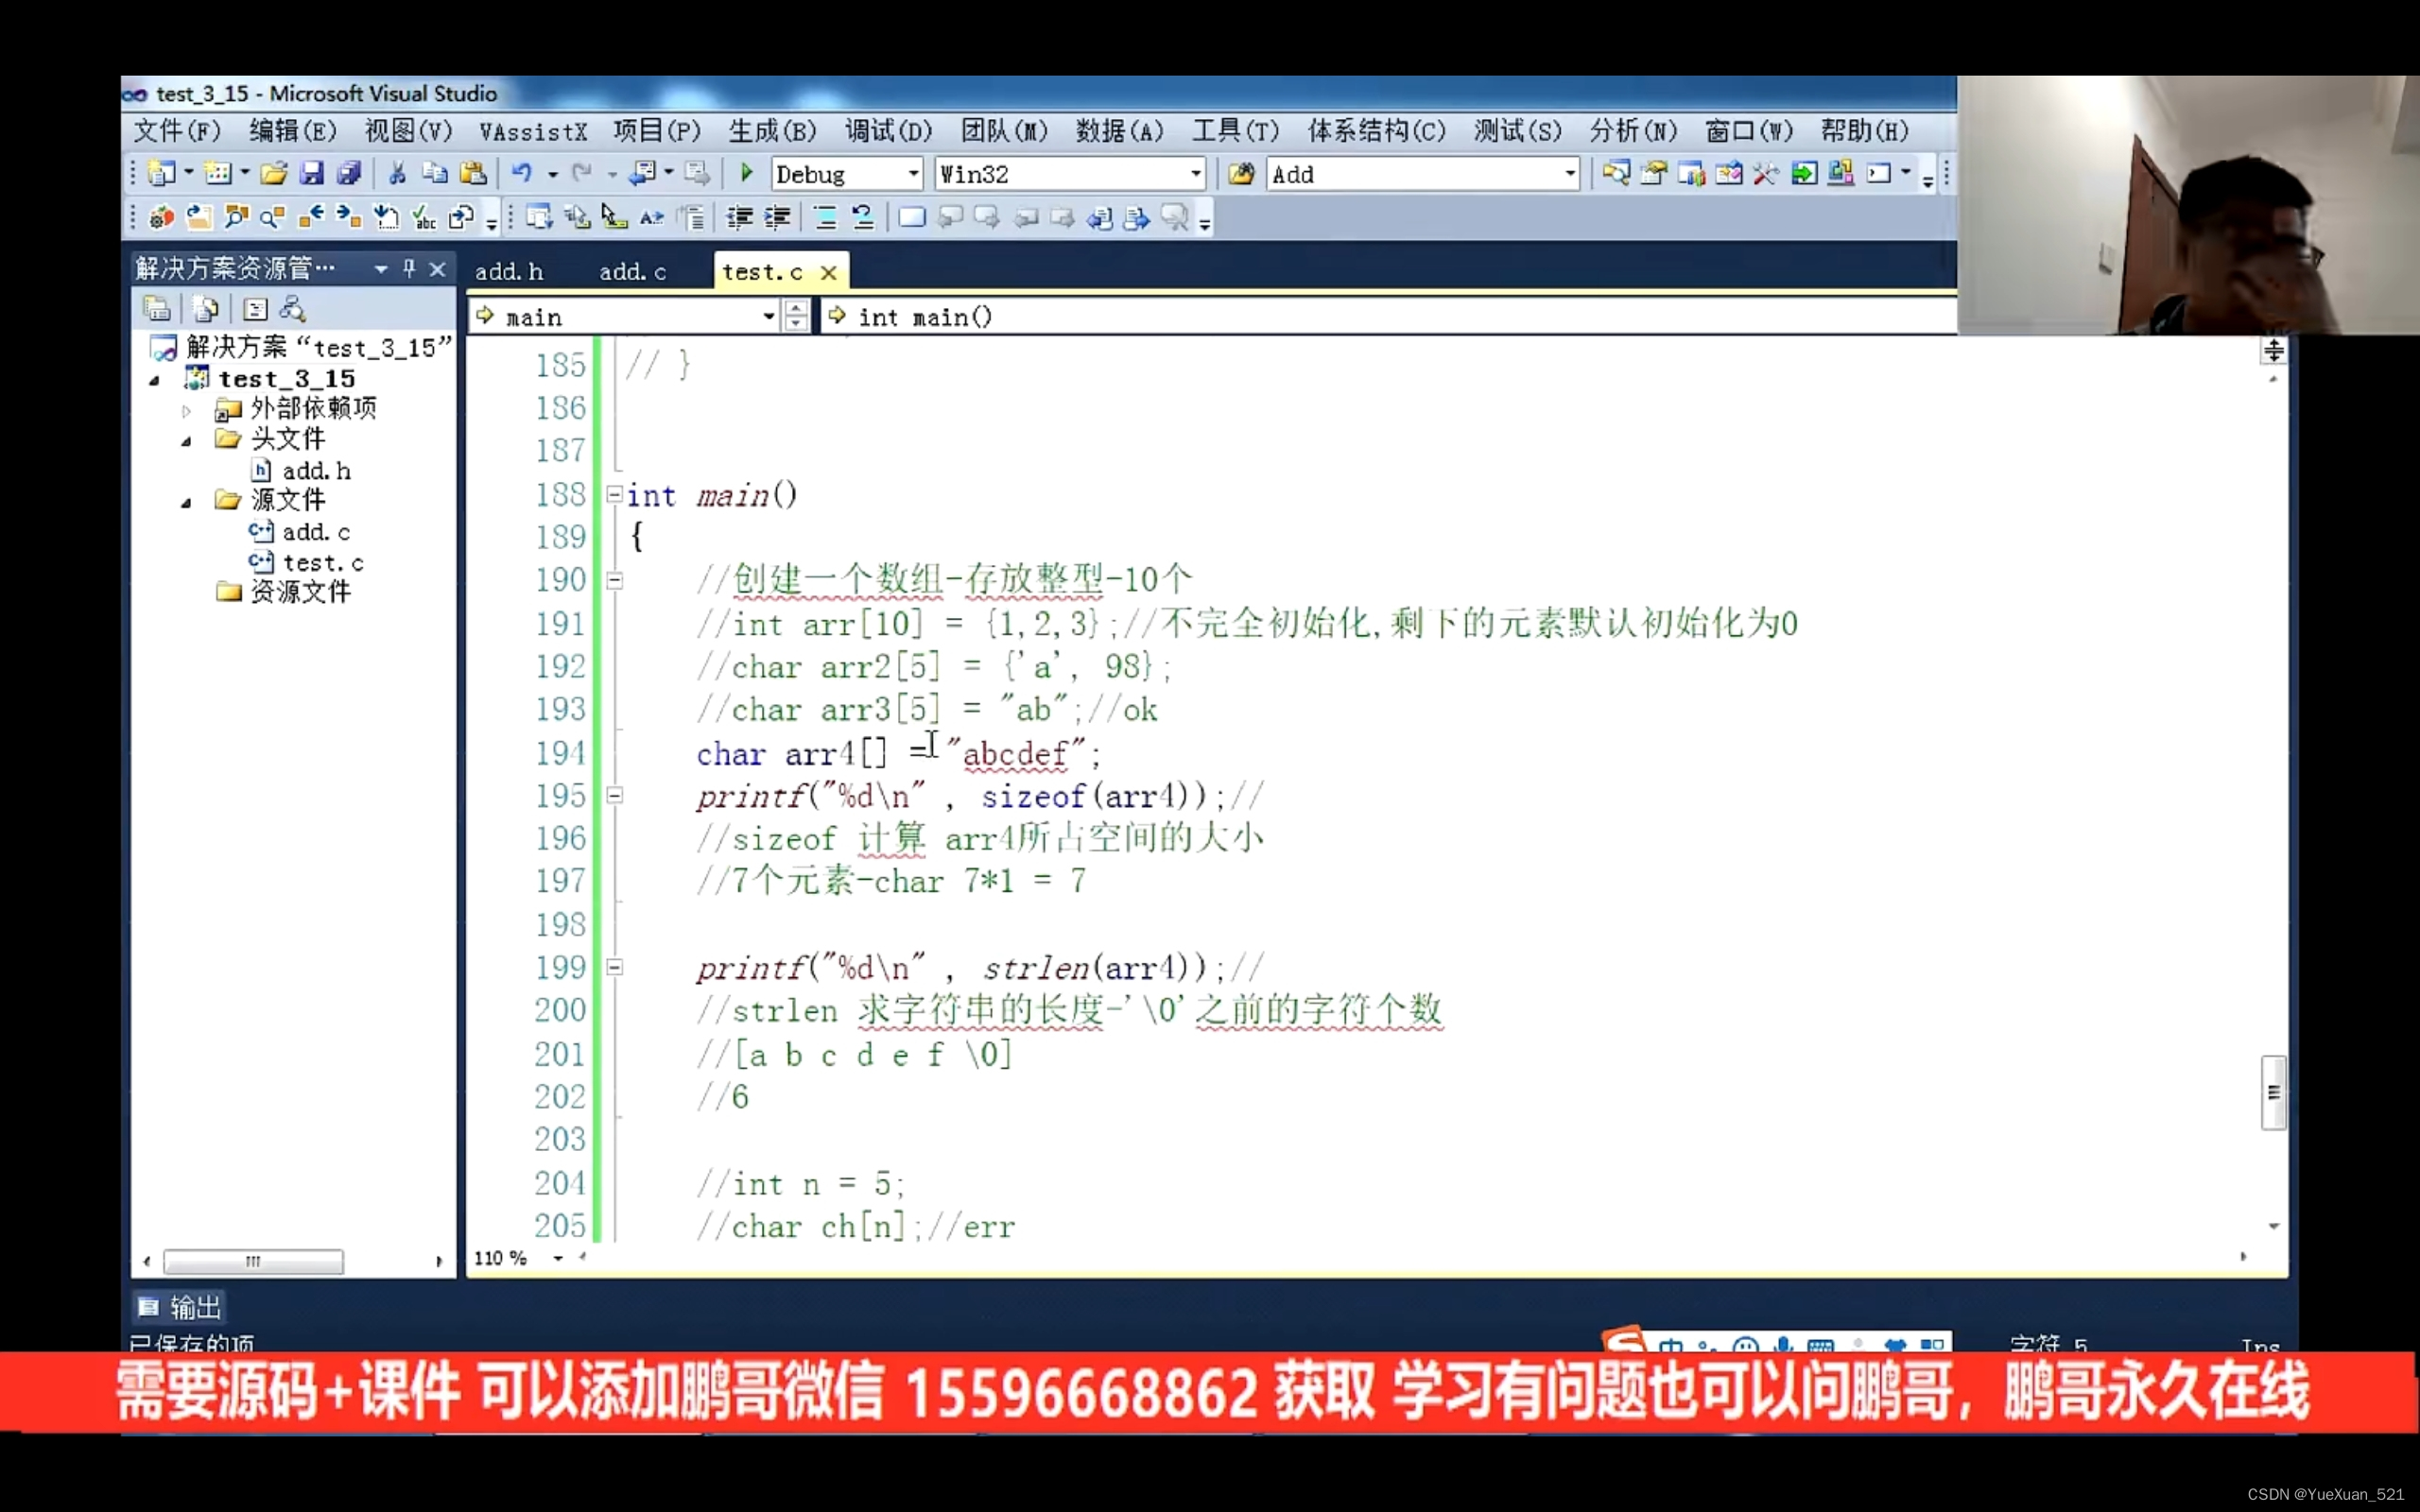Image resolution: width=2420 pixels, height=1512 pixels.
Task: Open the Win32 platform dropdown
Action: click(1195, 174)
